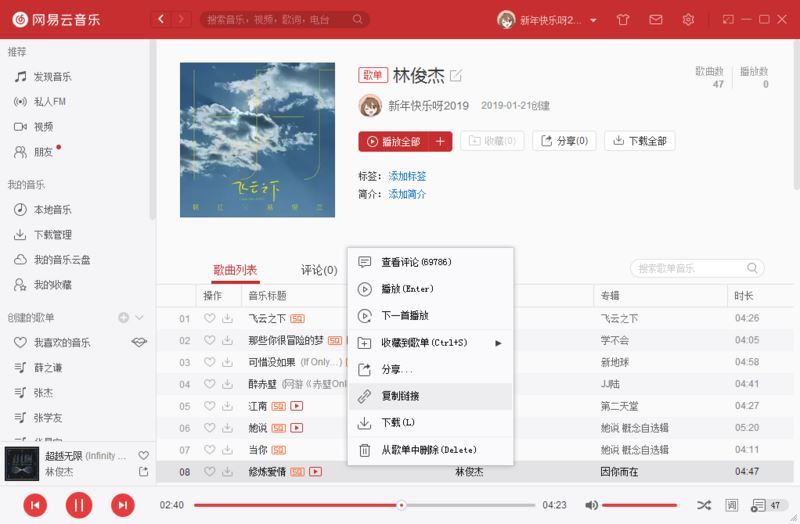Open the user account dropdown arrow

click(x=593, y=20)
